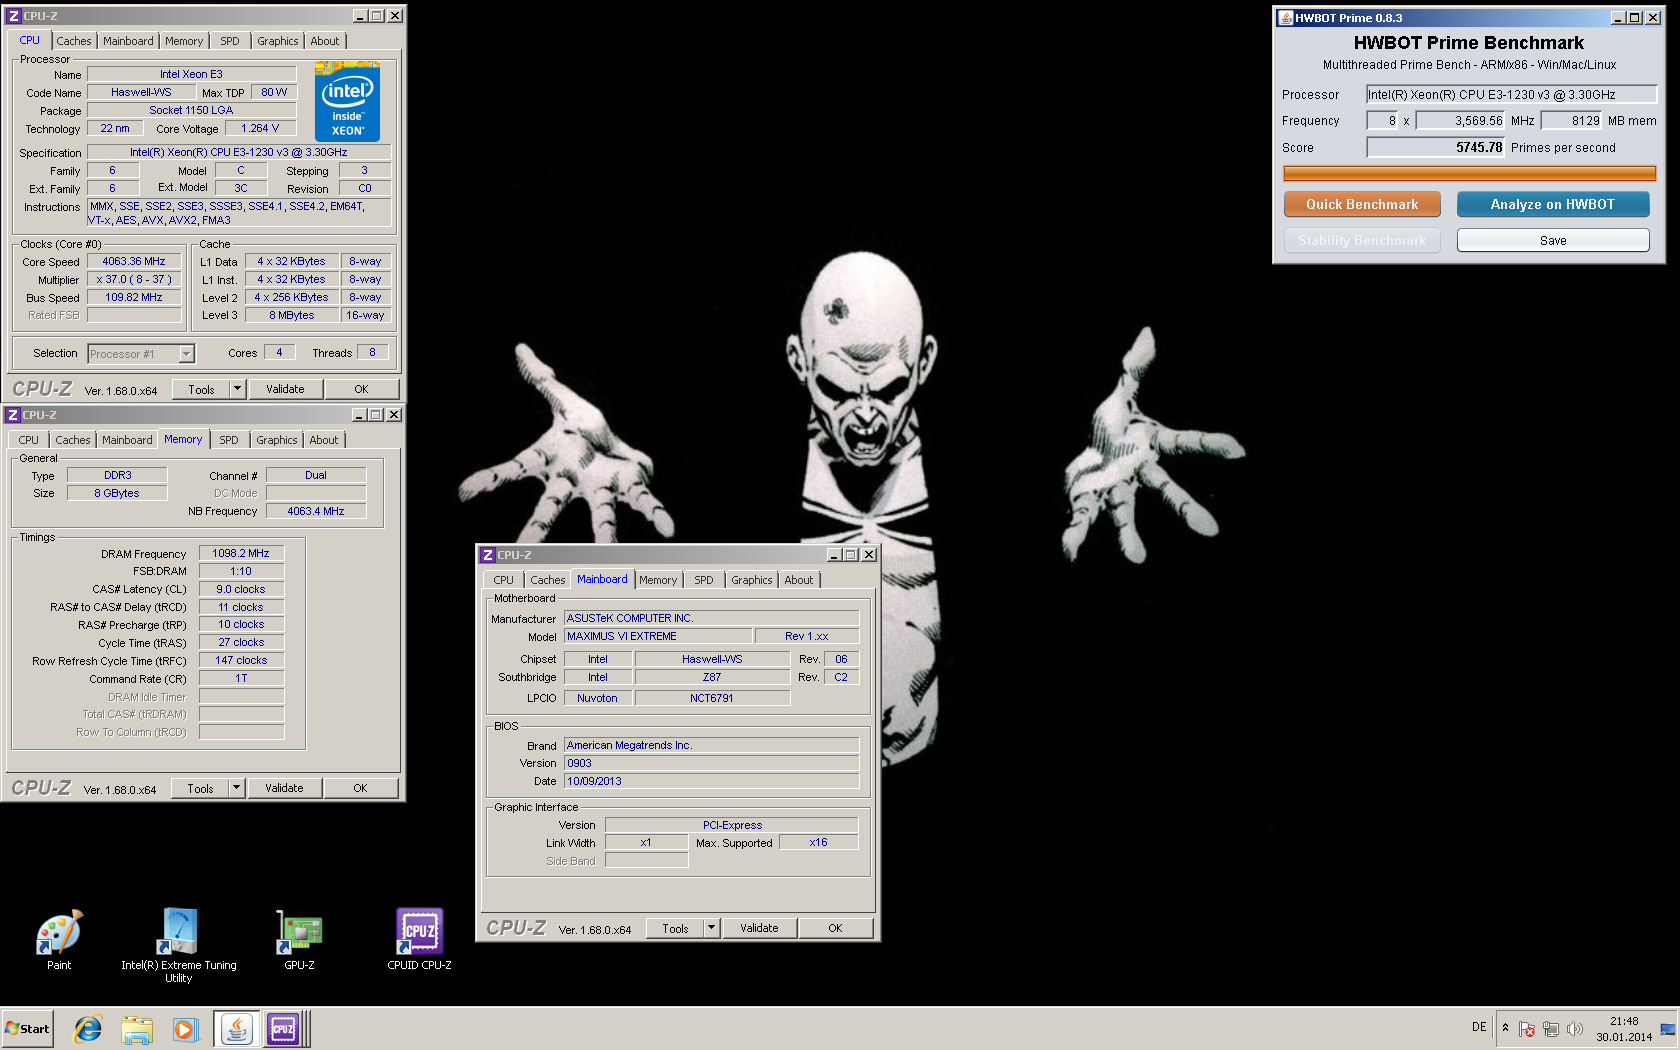The width and height of the screenshot is (1680, 1050).
Task: Click OK in Memory CPU-Z window
Action: 360,788
